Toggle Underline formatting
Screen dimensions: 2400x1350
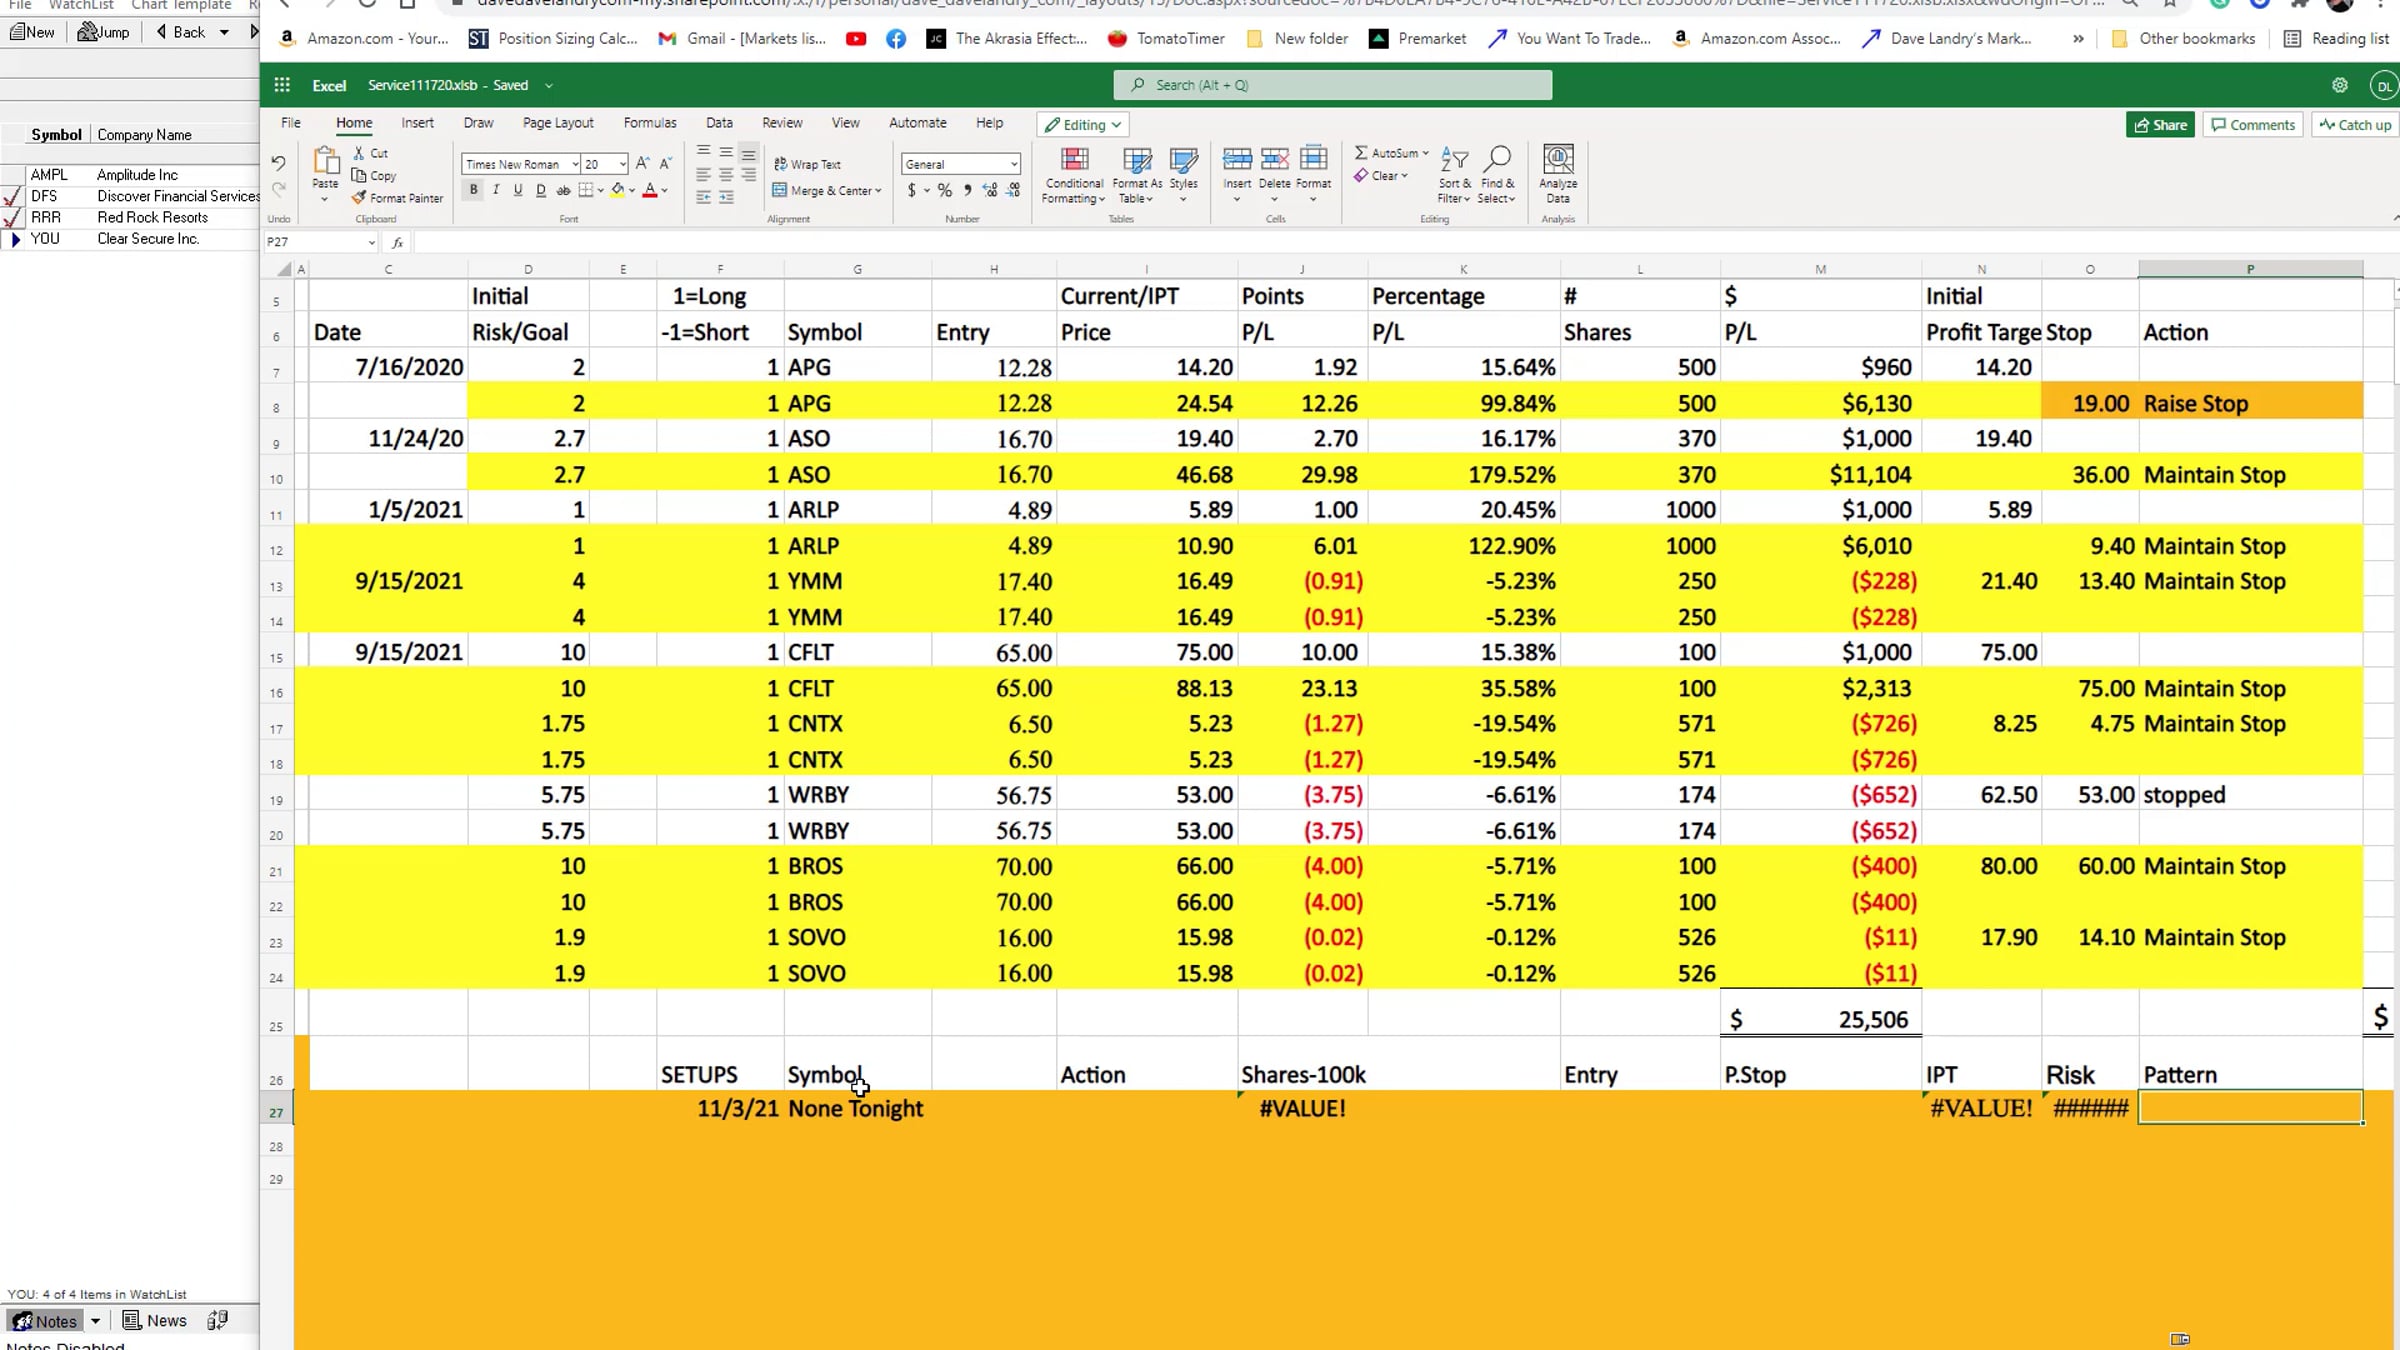[518, 190]
